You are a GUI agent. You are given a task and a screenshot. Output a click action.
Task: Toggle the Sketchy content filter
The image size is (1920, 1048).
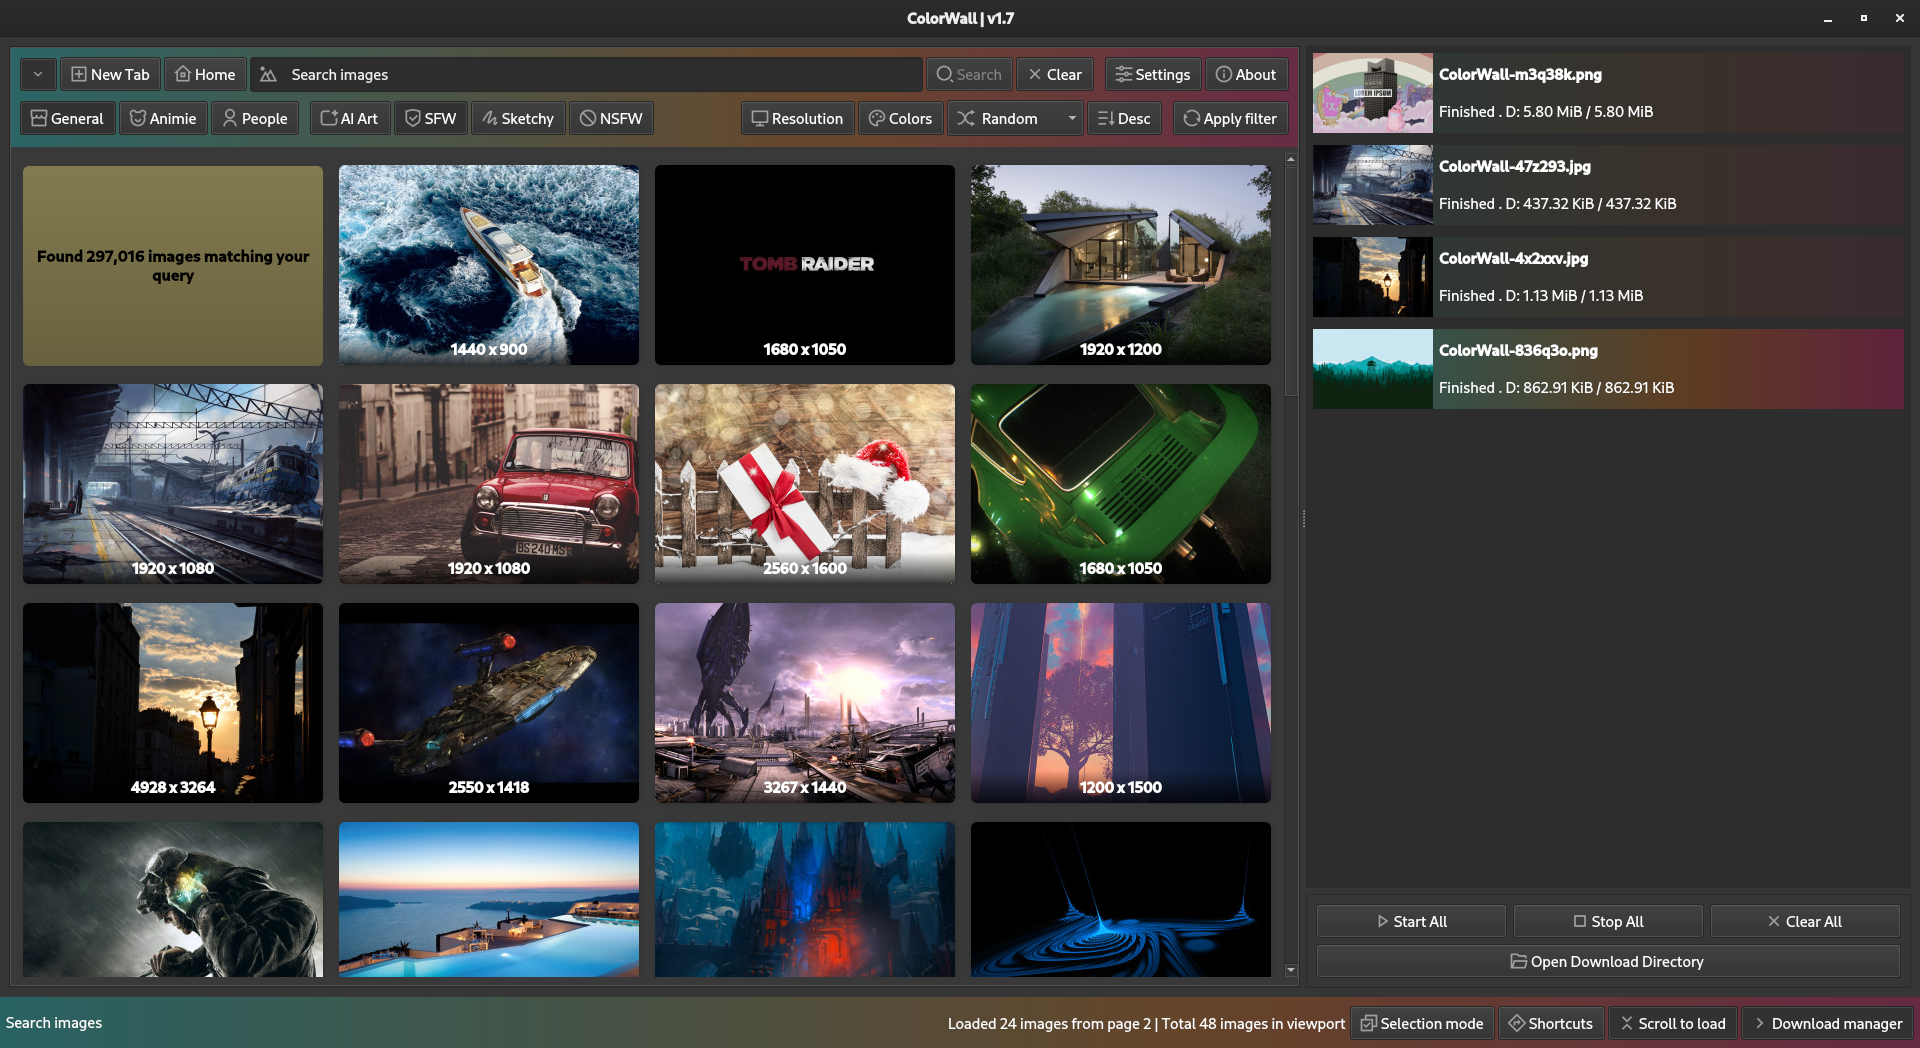(518, 118)
